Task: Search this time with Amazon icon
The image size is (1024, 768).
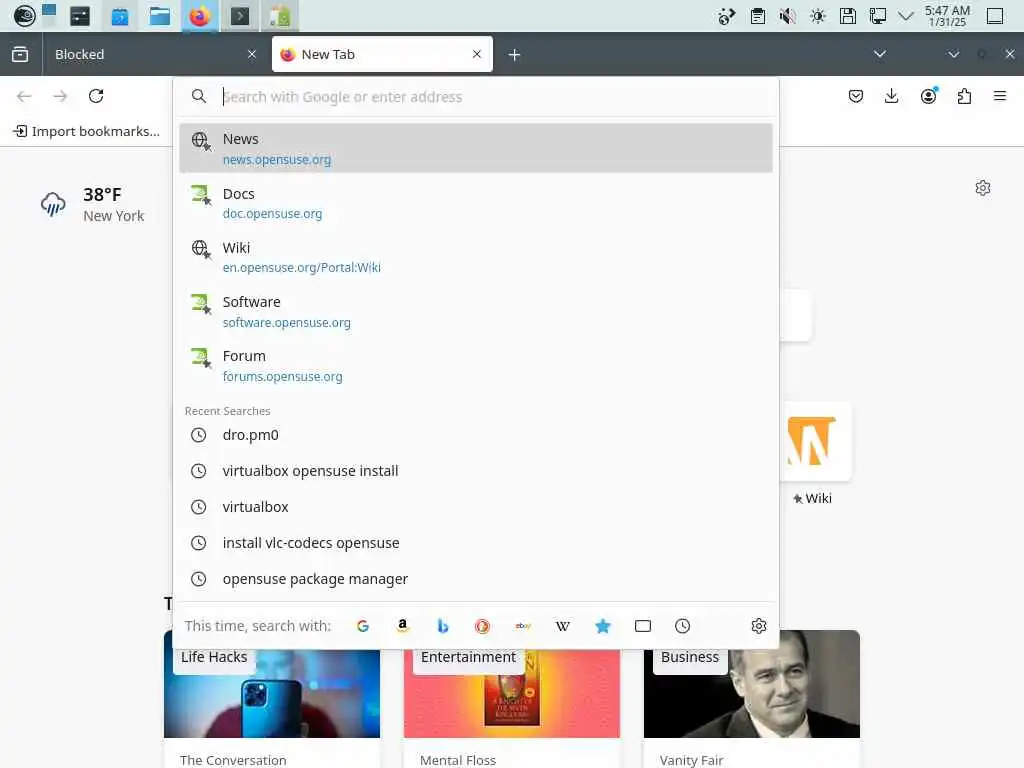Action: [x=402, y=626]
